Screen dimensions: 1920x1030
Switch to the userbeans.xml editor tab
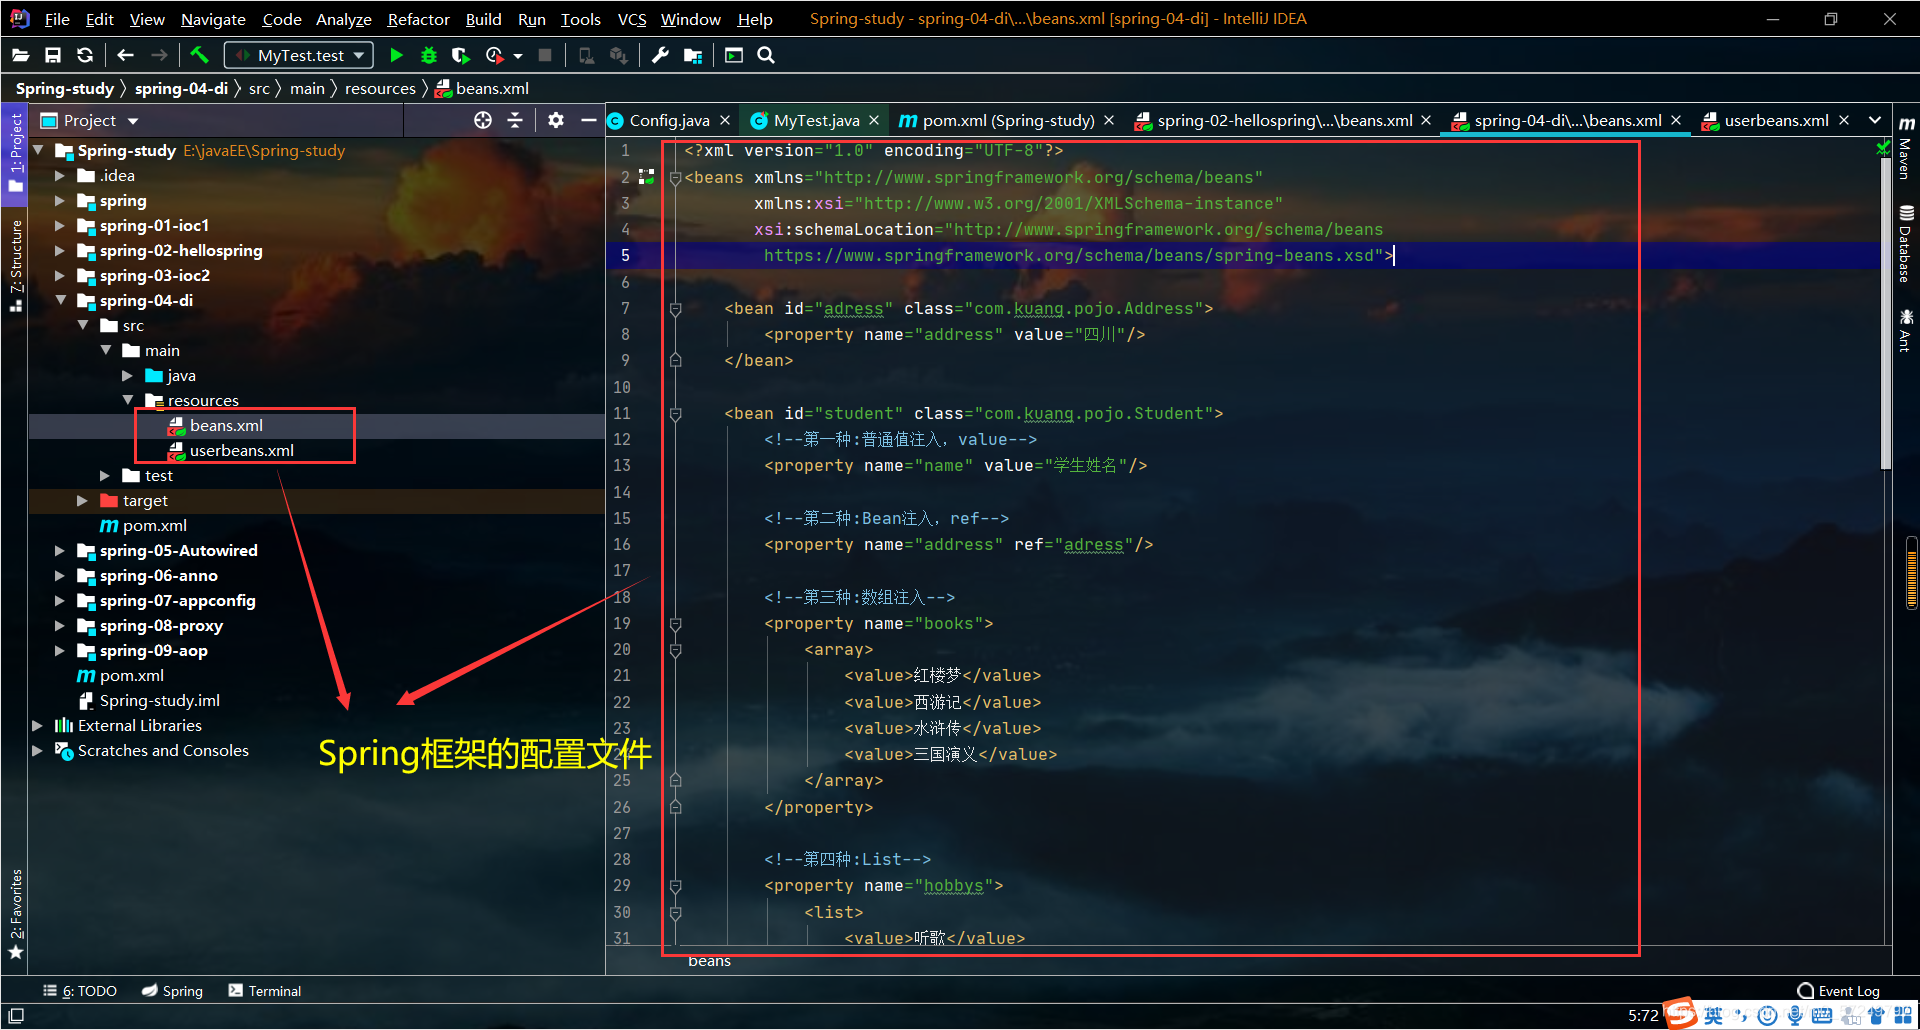pos(1776,120)
